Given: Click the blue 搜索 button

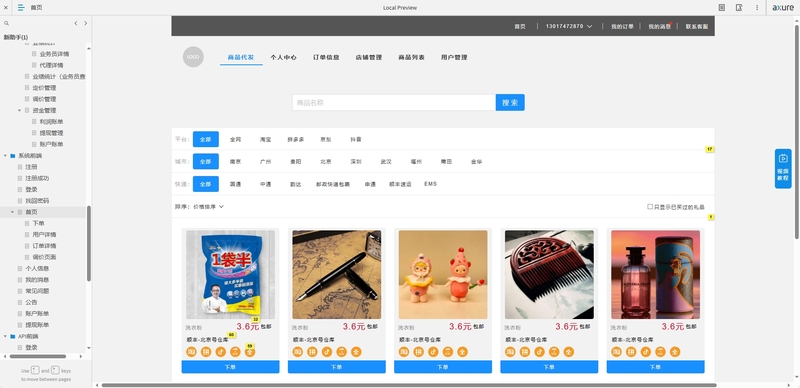Looking at the screenshot, I should coord(510,103).
